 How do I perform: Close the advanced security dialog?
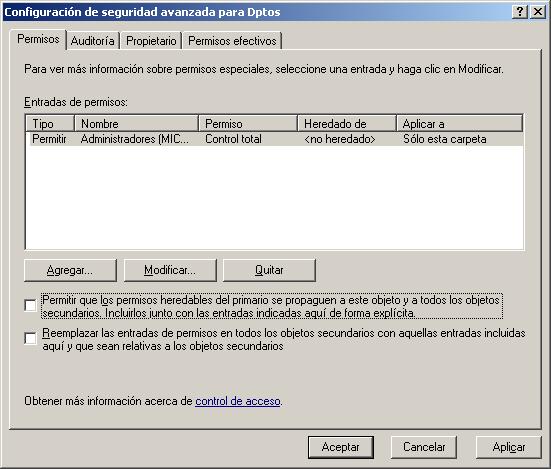(x=538, y=12)
